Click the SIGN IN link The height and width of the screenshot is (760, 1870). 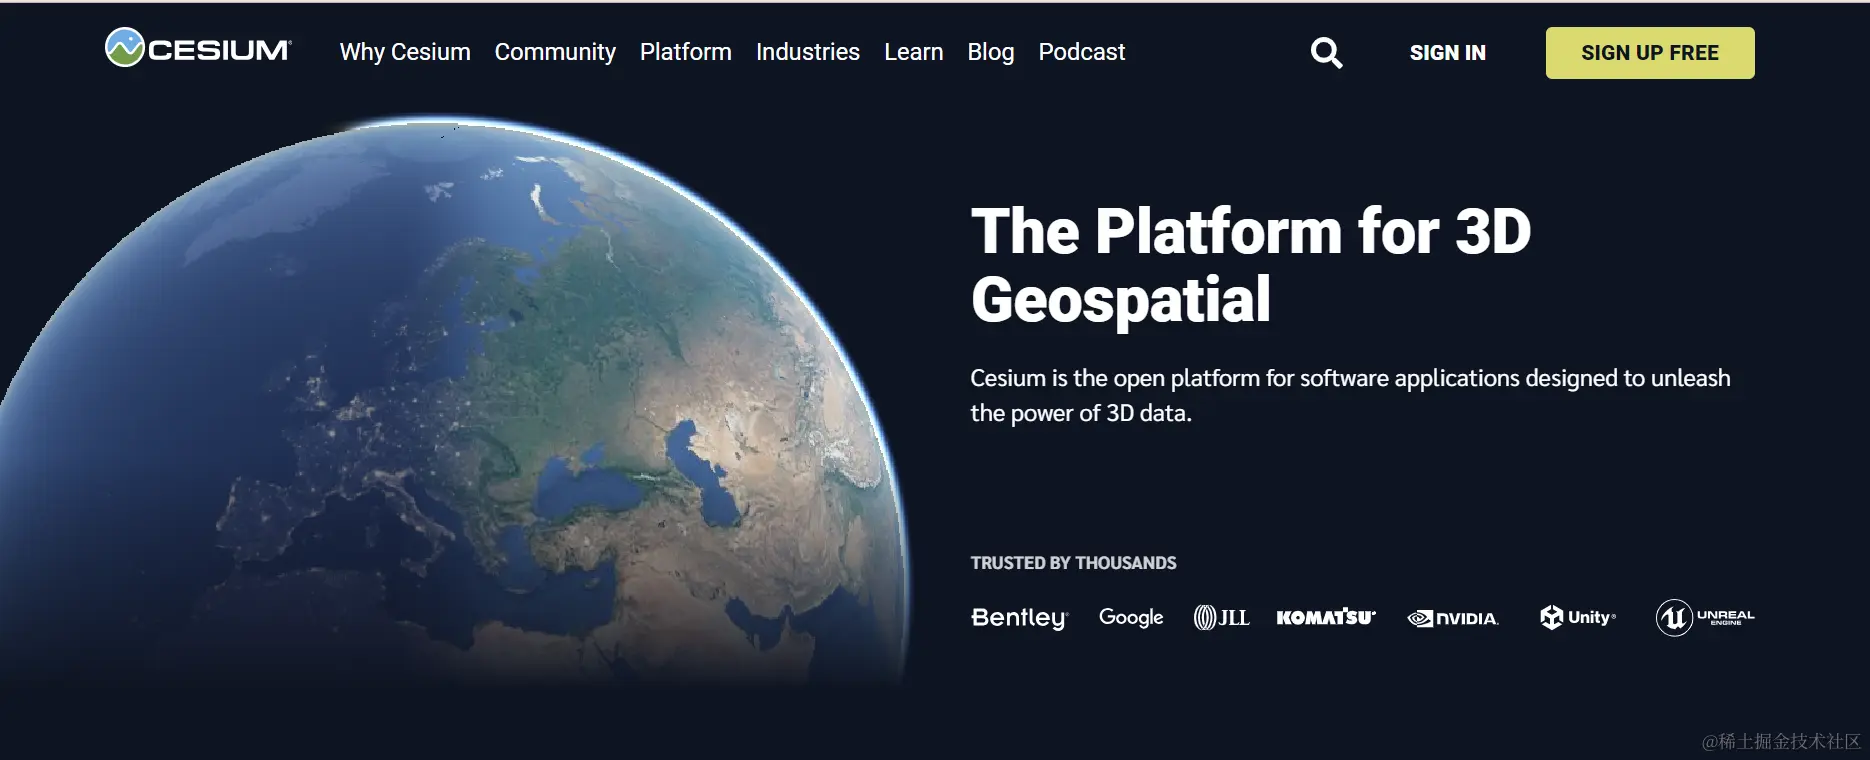click(1448, 53)
